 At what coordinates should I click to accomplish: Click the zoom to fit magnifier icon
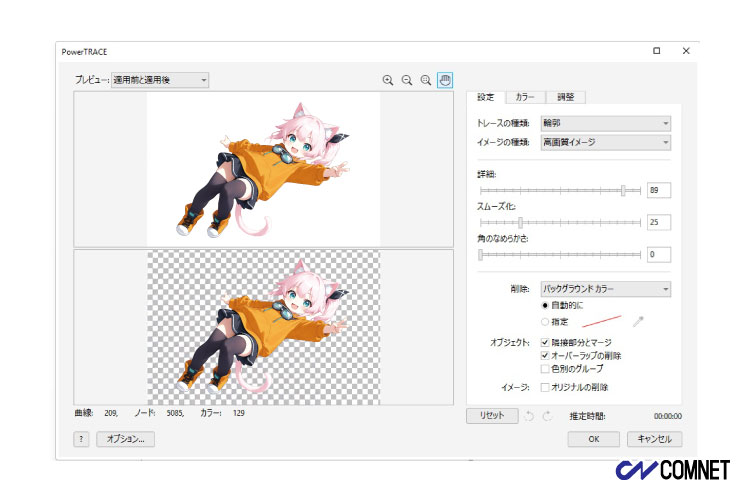coord(426,80)
